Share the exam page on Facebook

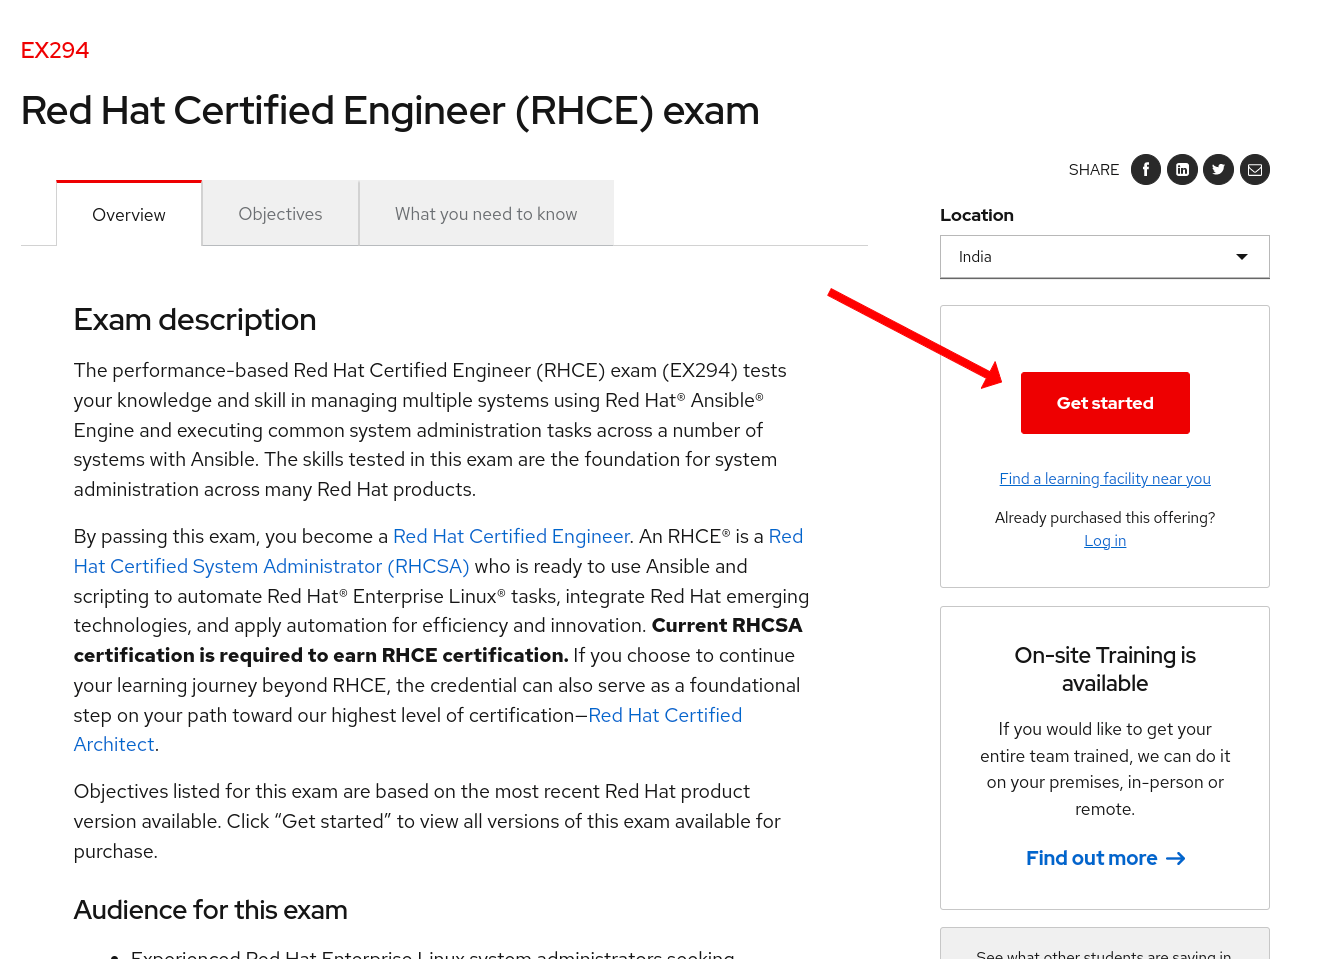1145,169
